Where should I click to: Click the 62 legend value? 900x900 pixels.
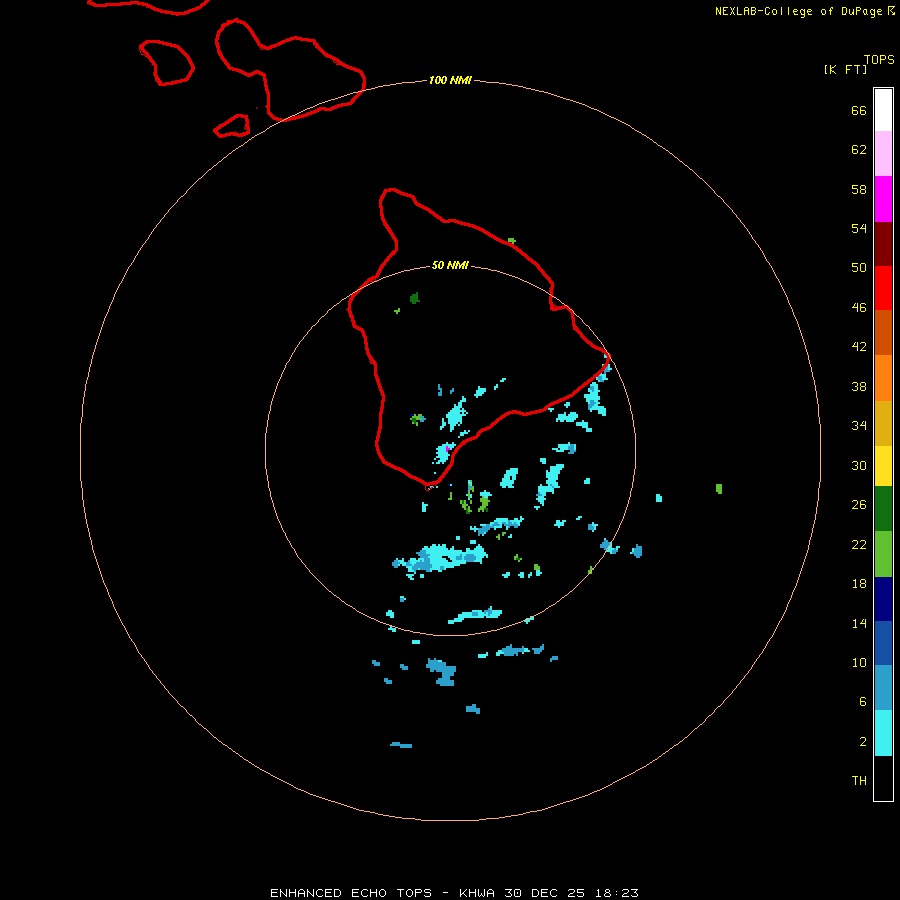click(x=859, y=150)
